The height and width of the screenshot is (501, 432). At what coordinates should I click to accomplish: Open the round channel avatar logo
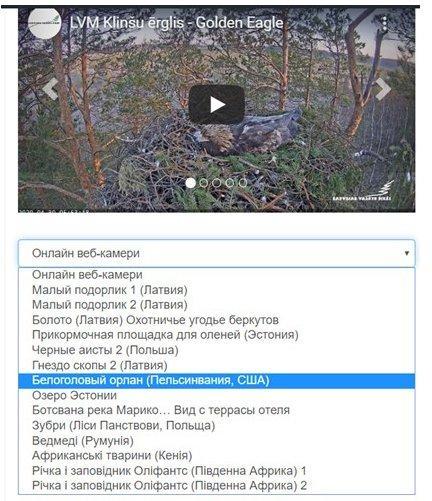(44, 23)
